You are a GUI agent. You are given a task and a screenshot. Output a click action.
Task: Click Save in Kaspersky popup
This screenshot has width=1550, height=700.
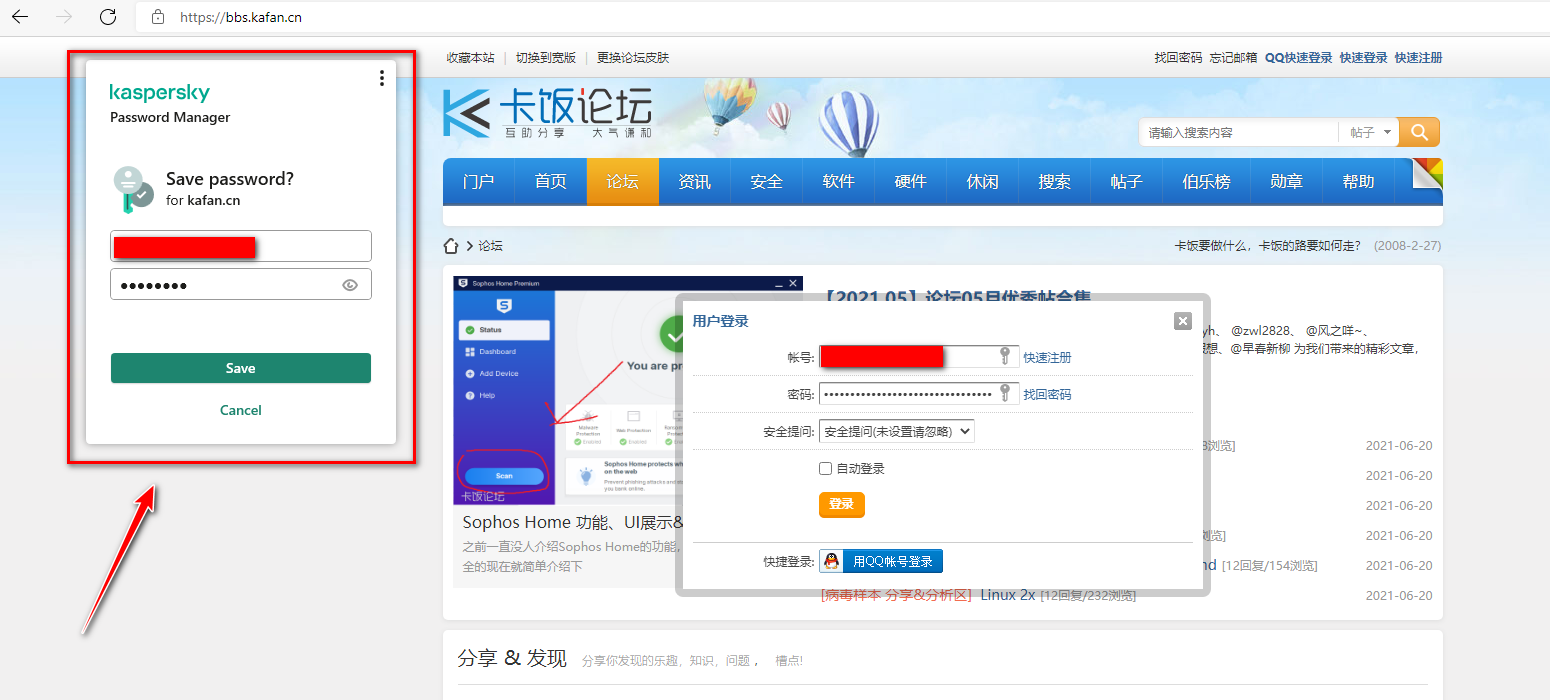241,368
